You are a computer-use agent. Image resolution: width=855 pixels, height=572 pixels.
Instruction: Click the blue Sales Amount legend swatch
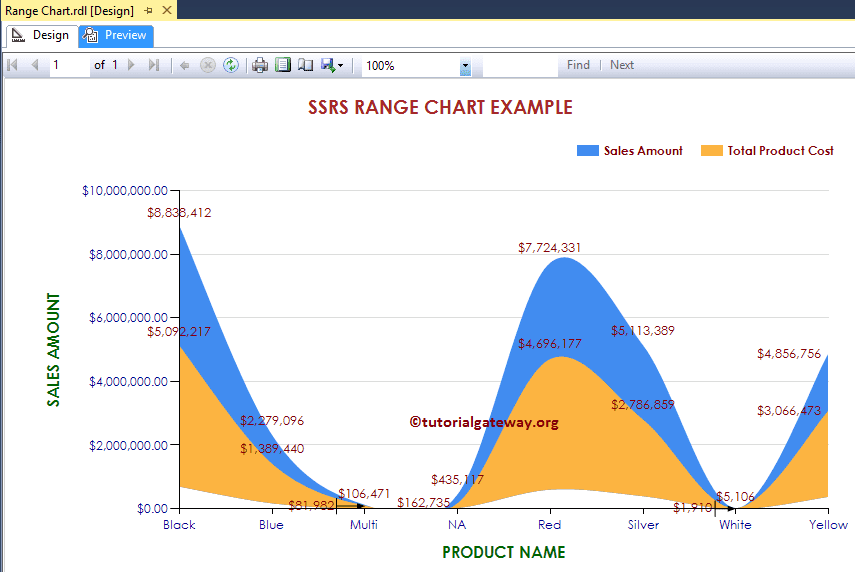click(588, 151)
